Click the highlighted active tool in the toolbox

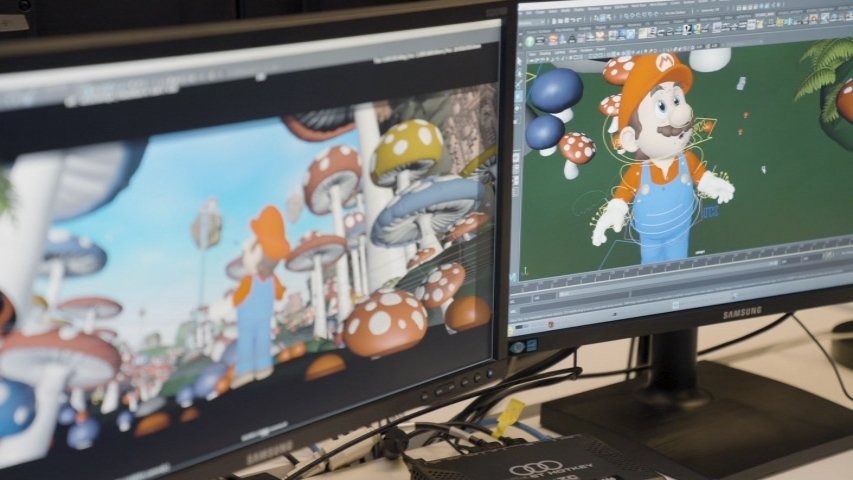[518, 96]
